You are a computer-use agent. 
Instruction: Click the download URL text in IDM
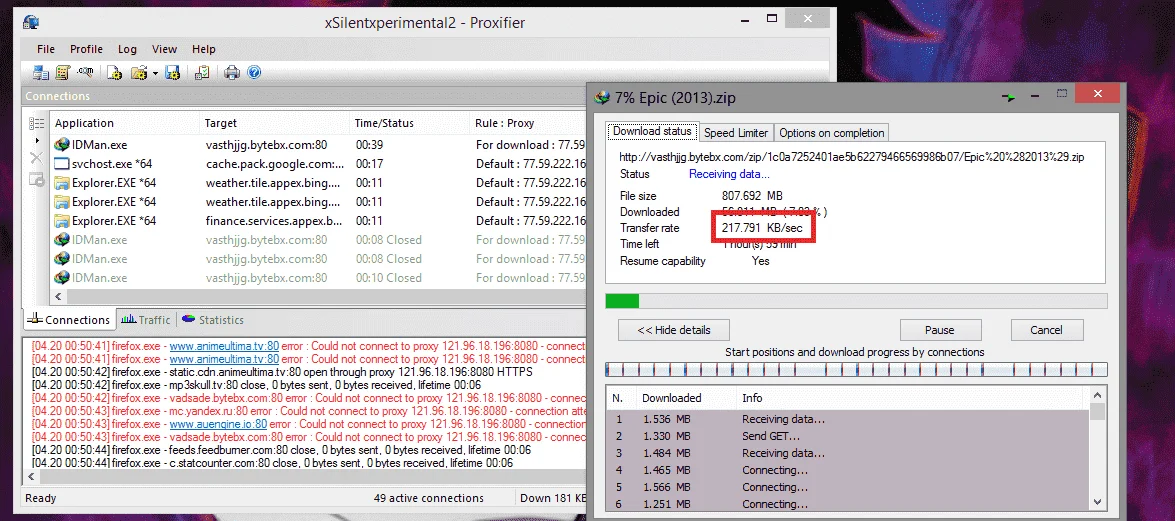[851, 157]
